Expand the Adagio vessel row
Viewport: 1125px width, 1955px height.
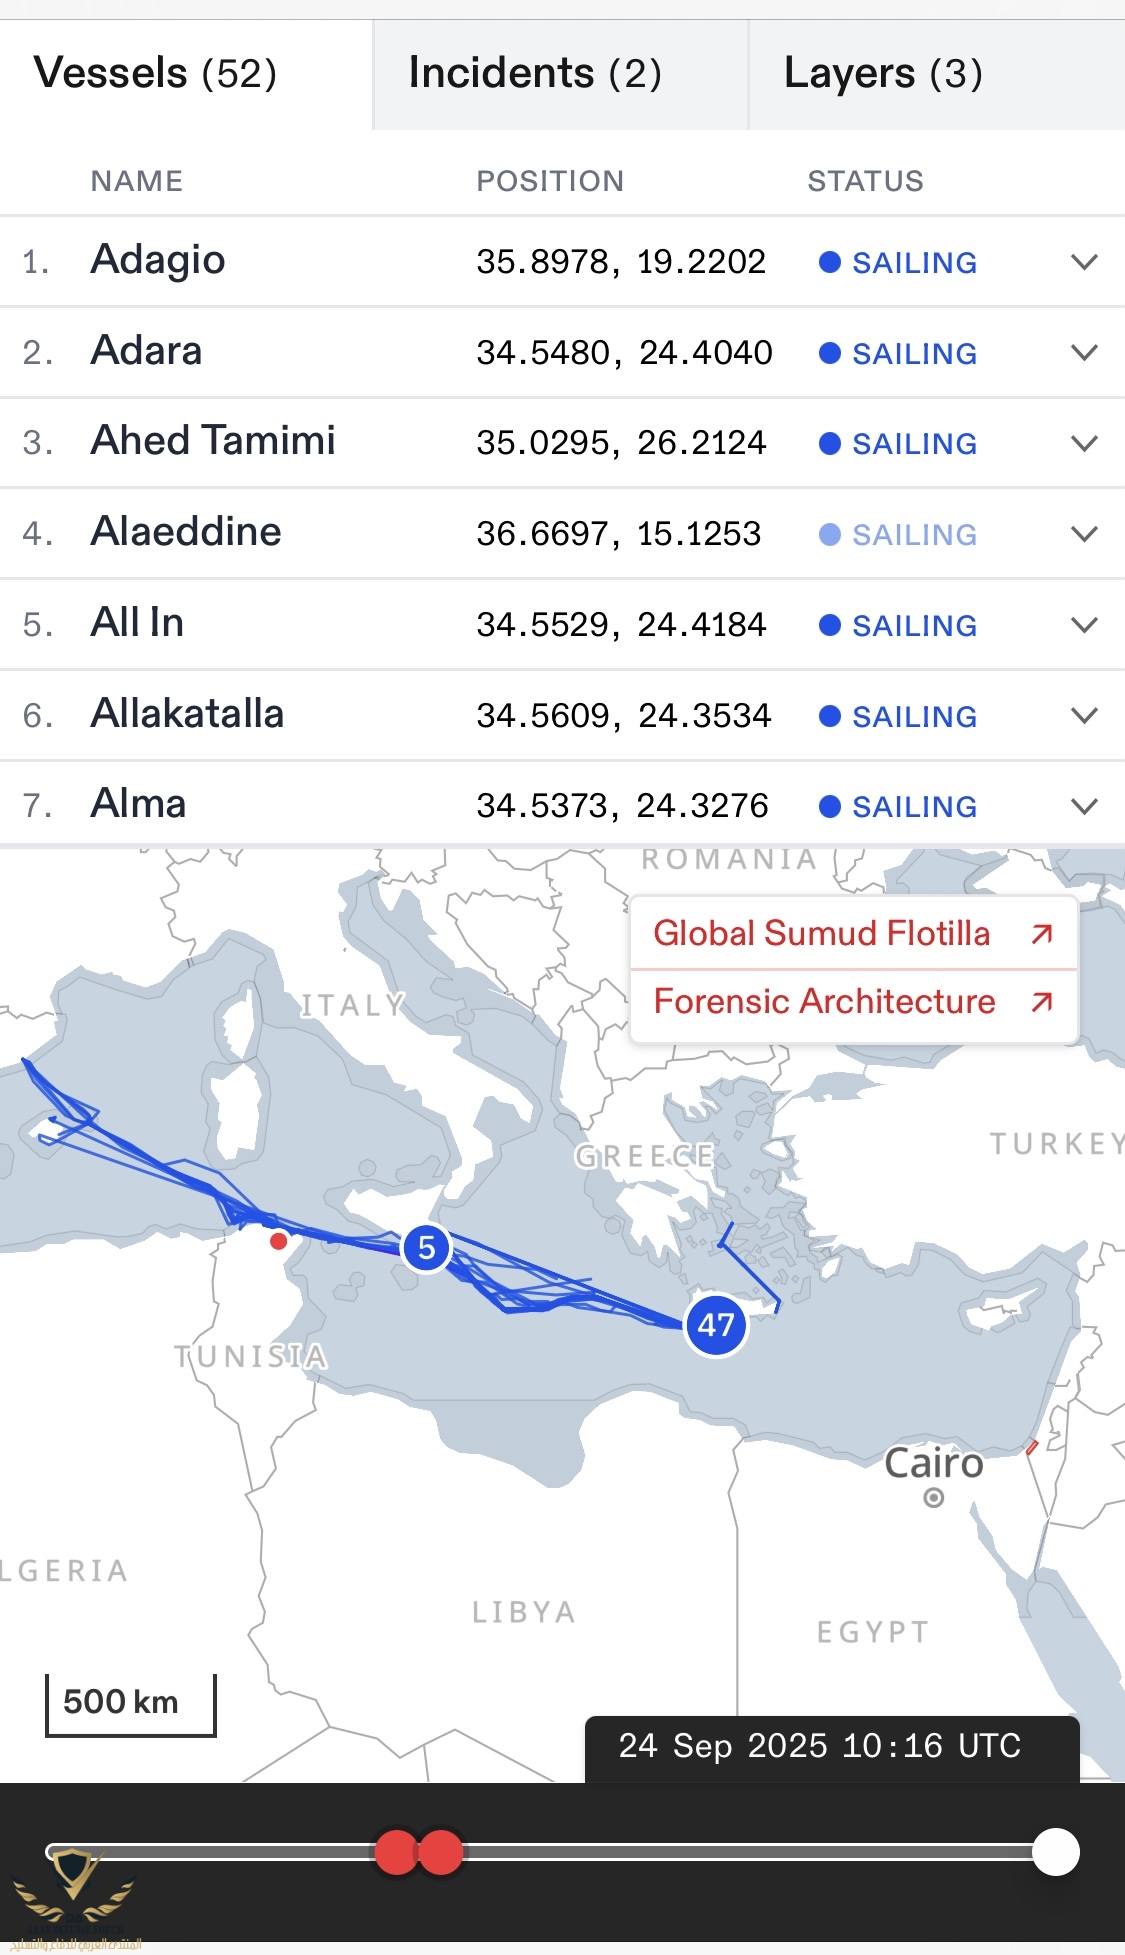point(1084,262)
